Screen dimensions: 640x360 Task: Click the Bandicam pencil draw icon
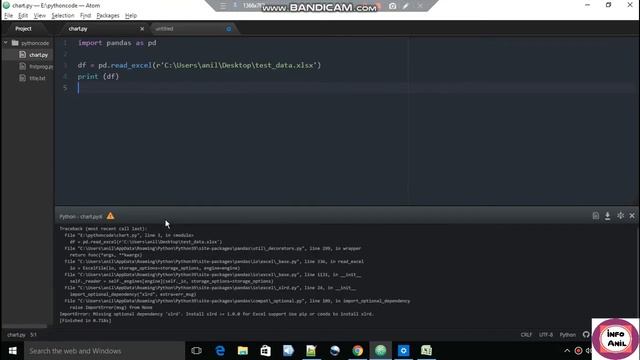pos(406,6)
